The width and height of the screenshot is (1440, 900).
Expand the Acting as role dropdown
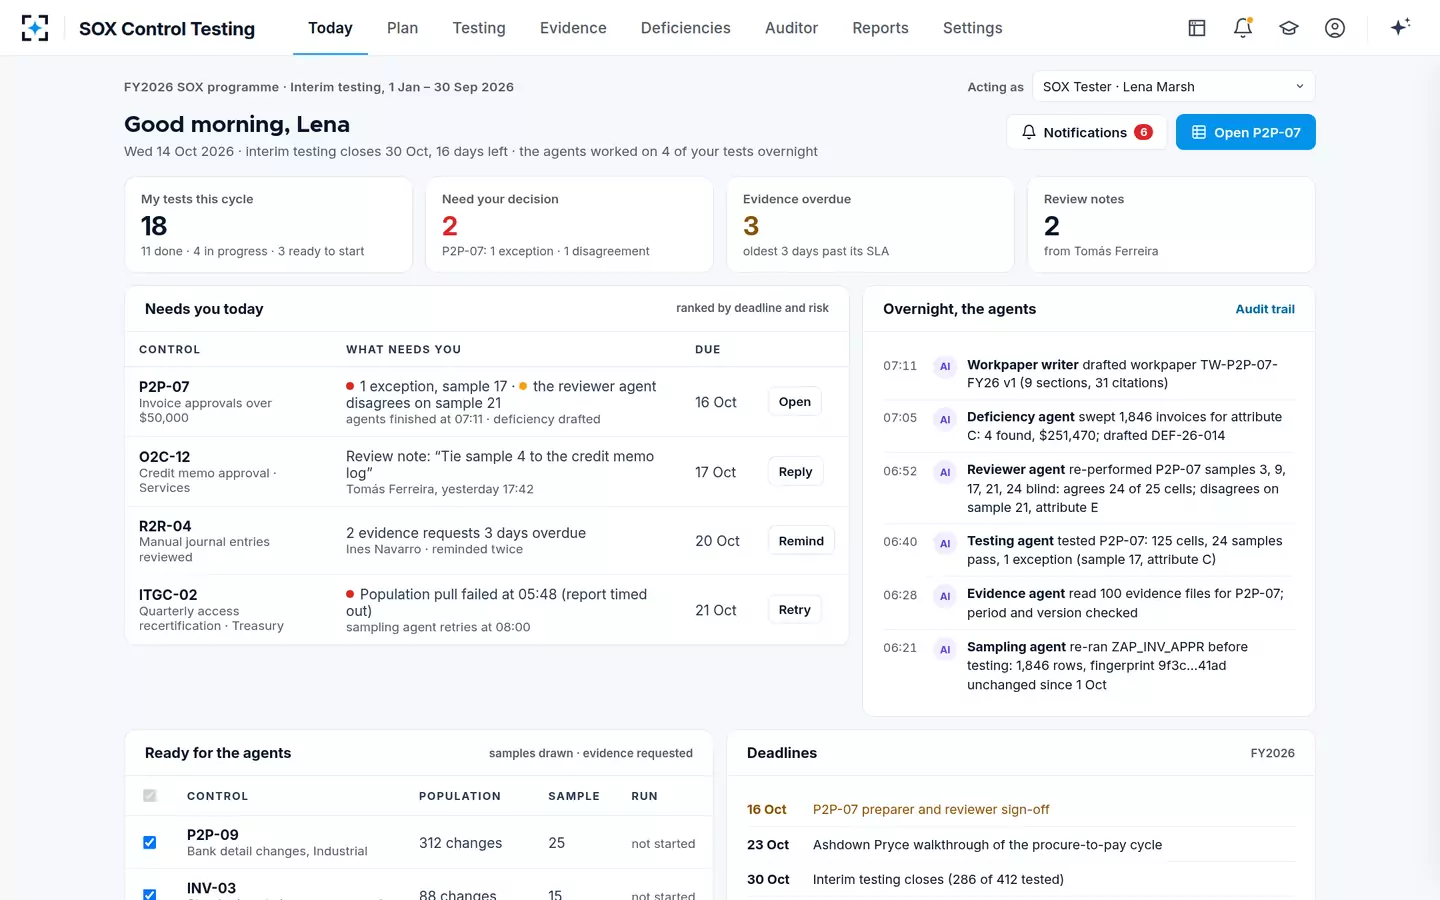pyautogui.click(x=1174, y=87)
